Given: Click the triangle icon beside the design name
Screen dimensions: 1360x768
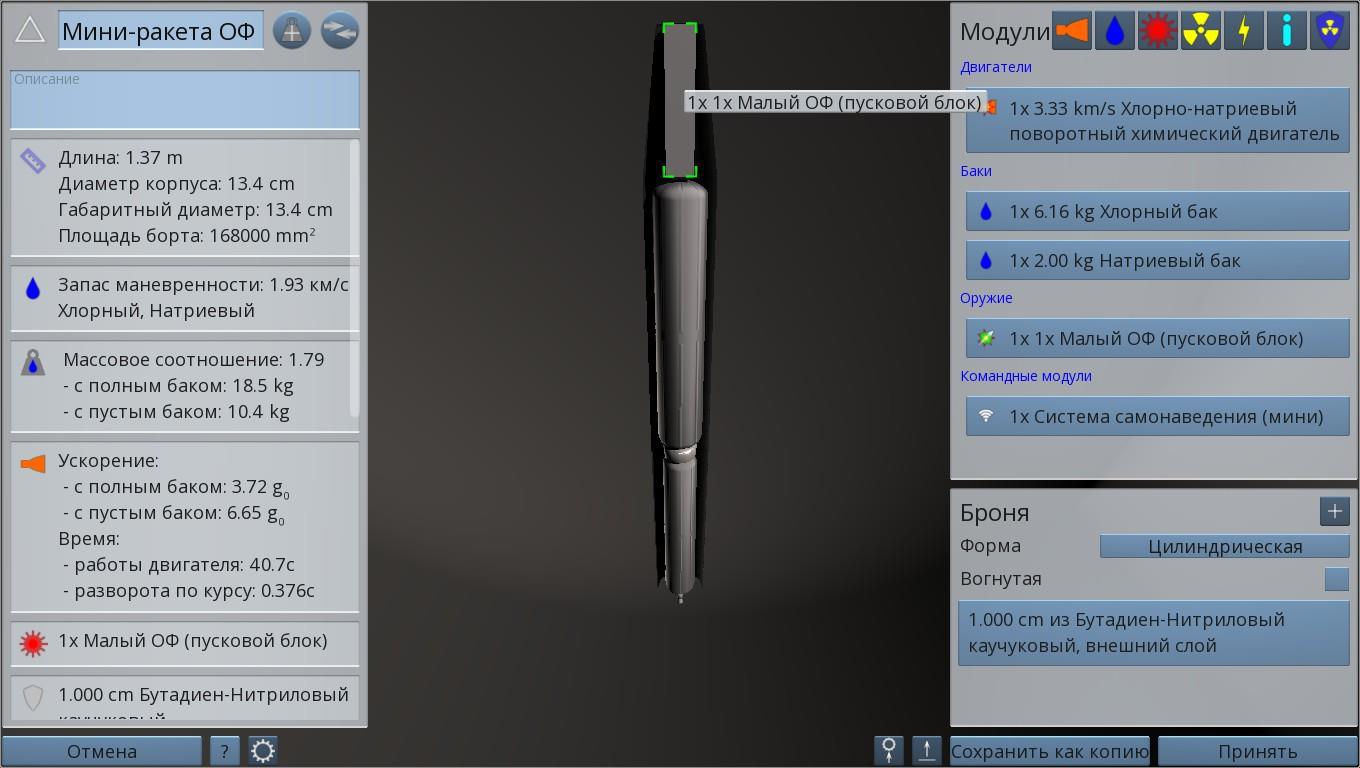Looking at the screenshot, I should click(x=30, y=30).
